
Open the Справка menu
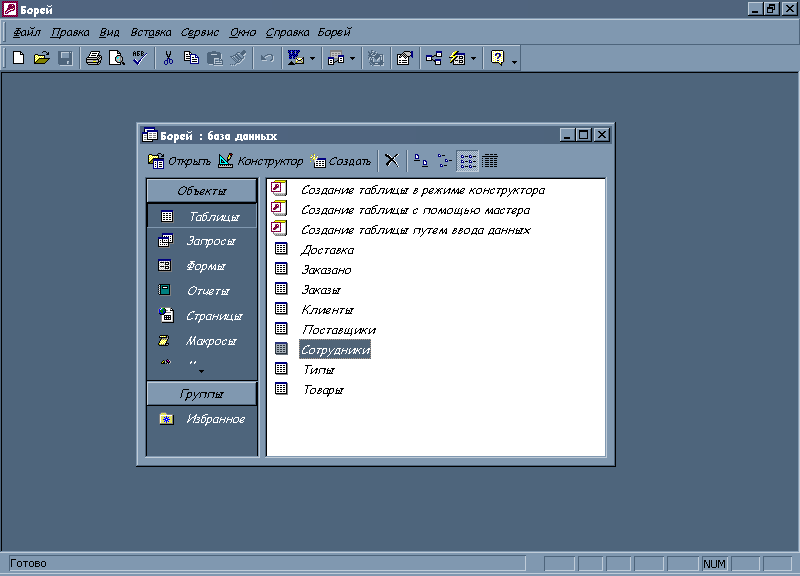(287, 32)
